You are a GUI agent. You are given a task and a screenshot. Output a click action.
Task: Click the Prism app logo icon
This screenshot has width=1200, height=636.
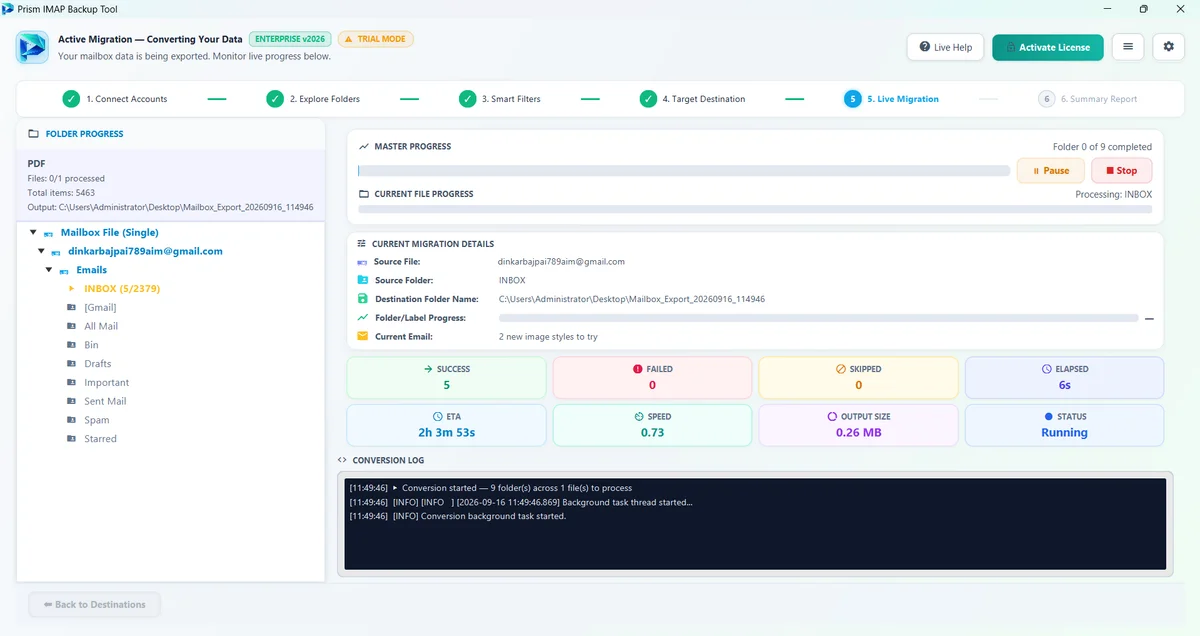[x=32, y=47]
